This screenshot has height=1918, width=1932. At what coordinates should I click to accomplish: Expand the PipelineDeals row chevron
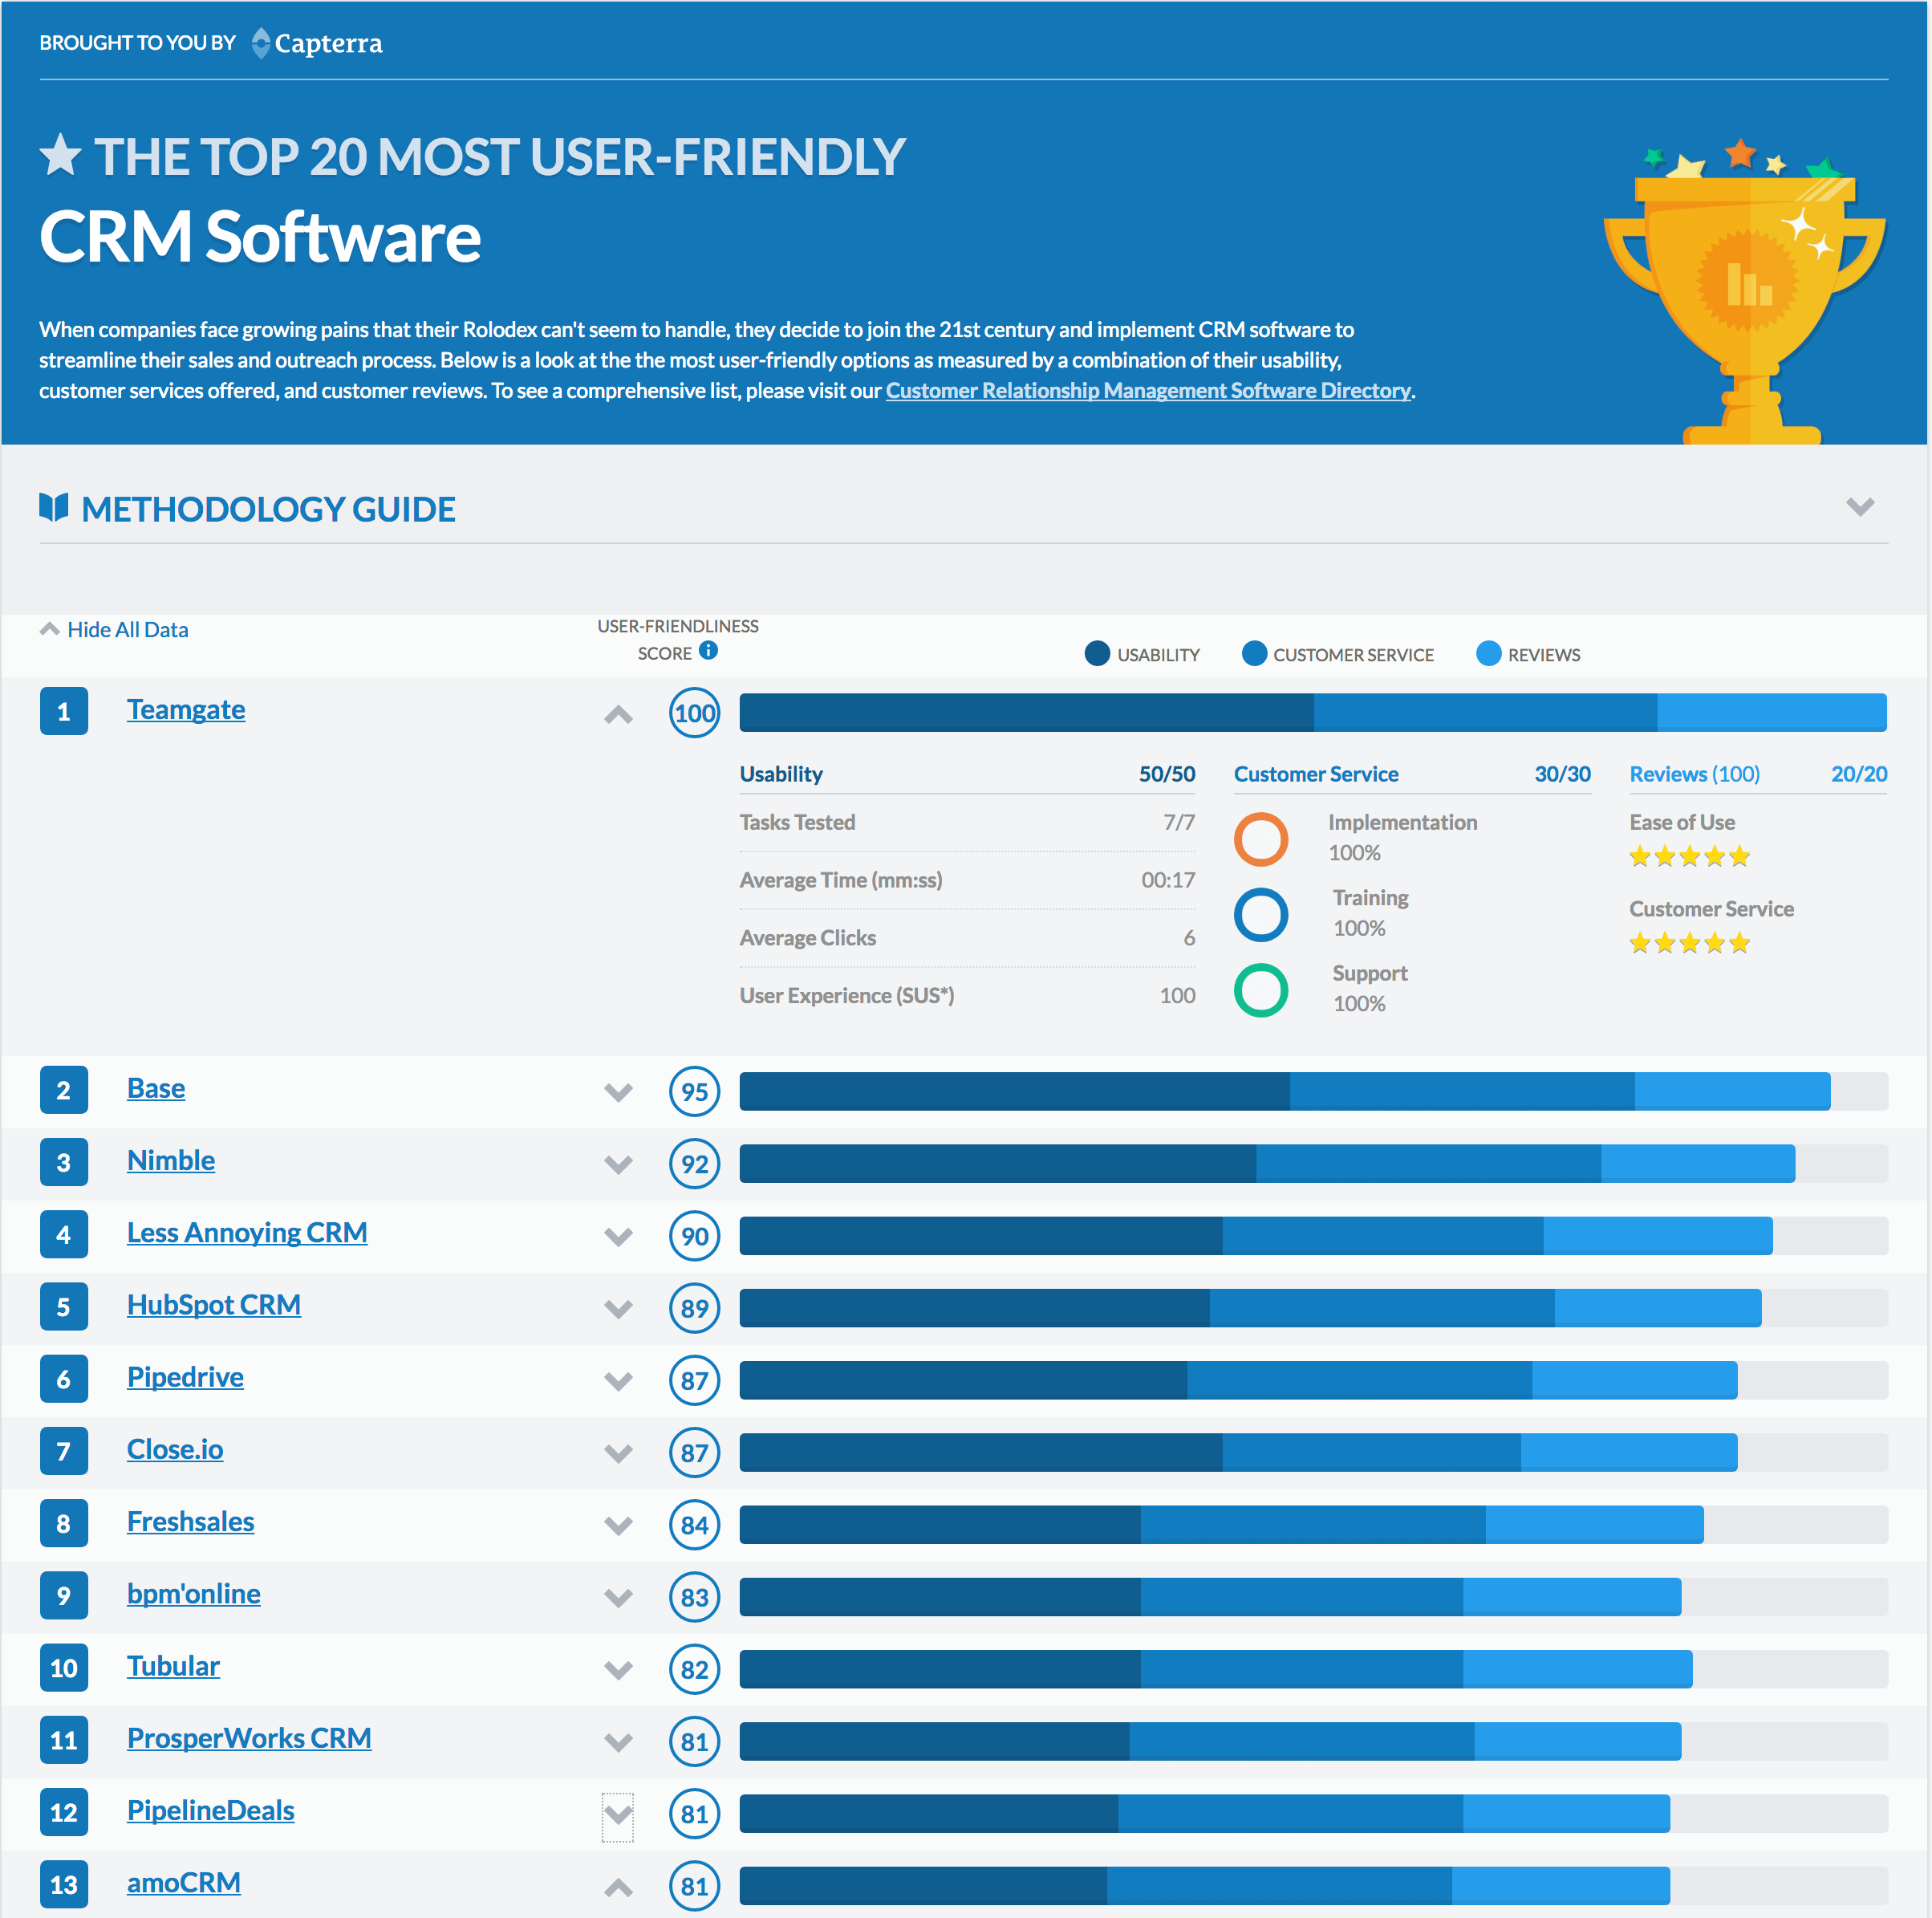pyautogui.click(x=618, y=1814)
